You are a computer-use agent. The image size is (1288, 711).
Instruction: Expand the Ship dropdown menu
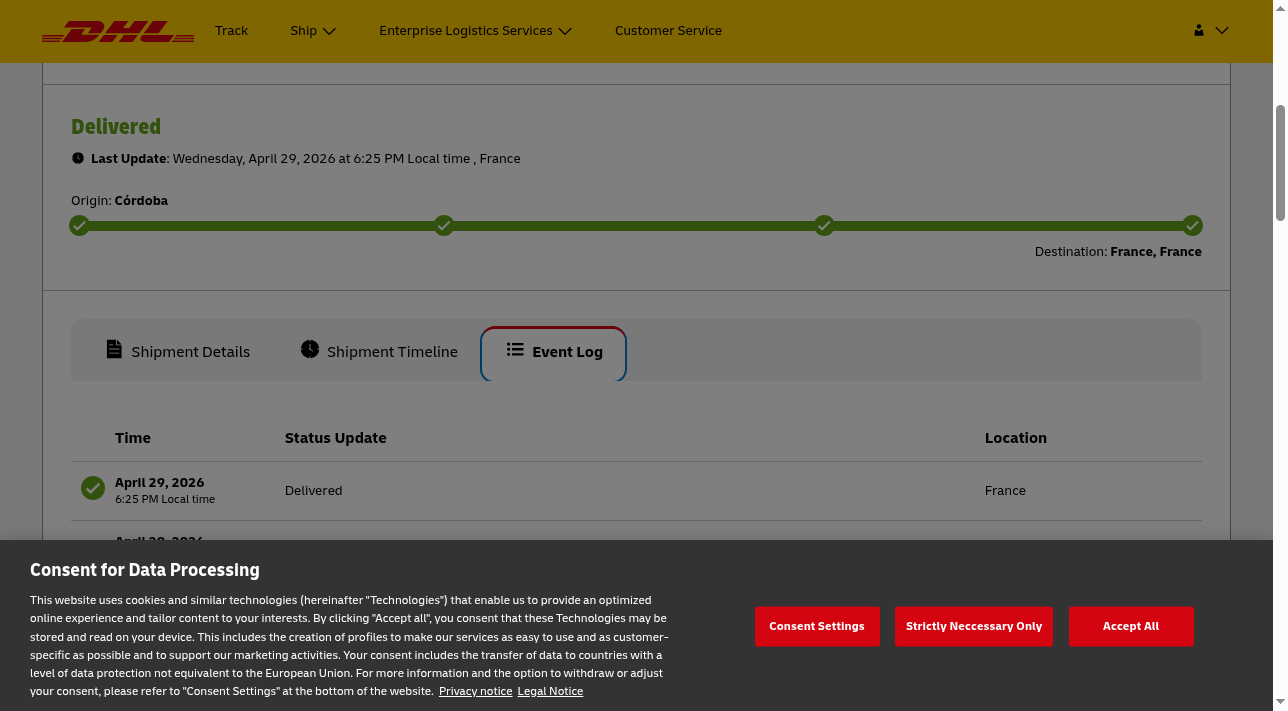313,30
